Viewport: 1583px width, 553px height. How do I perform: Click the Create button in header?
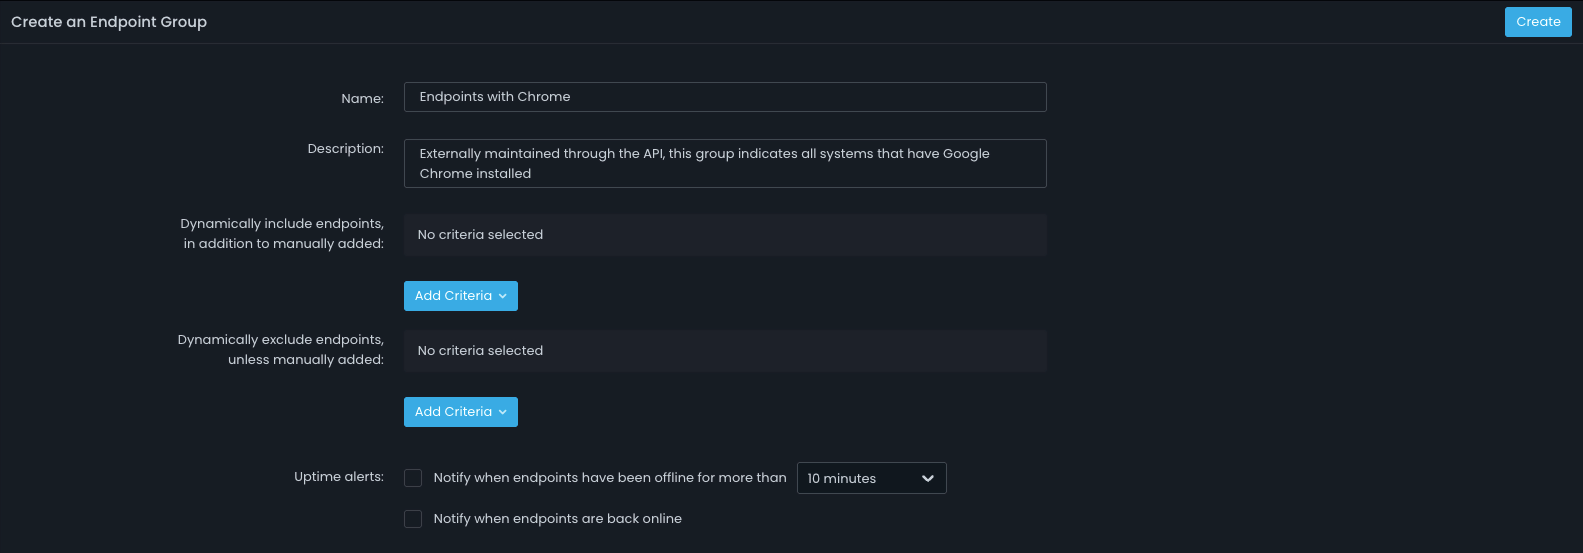click(x=1538, y=22)
